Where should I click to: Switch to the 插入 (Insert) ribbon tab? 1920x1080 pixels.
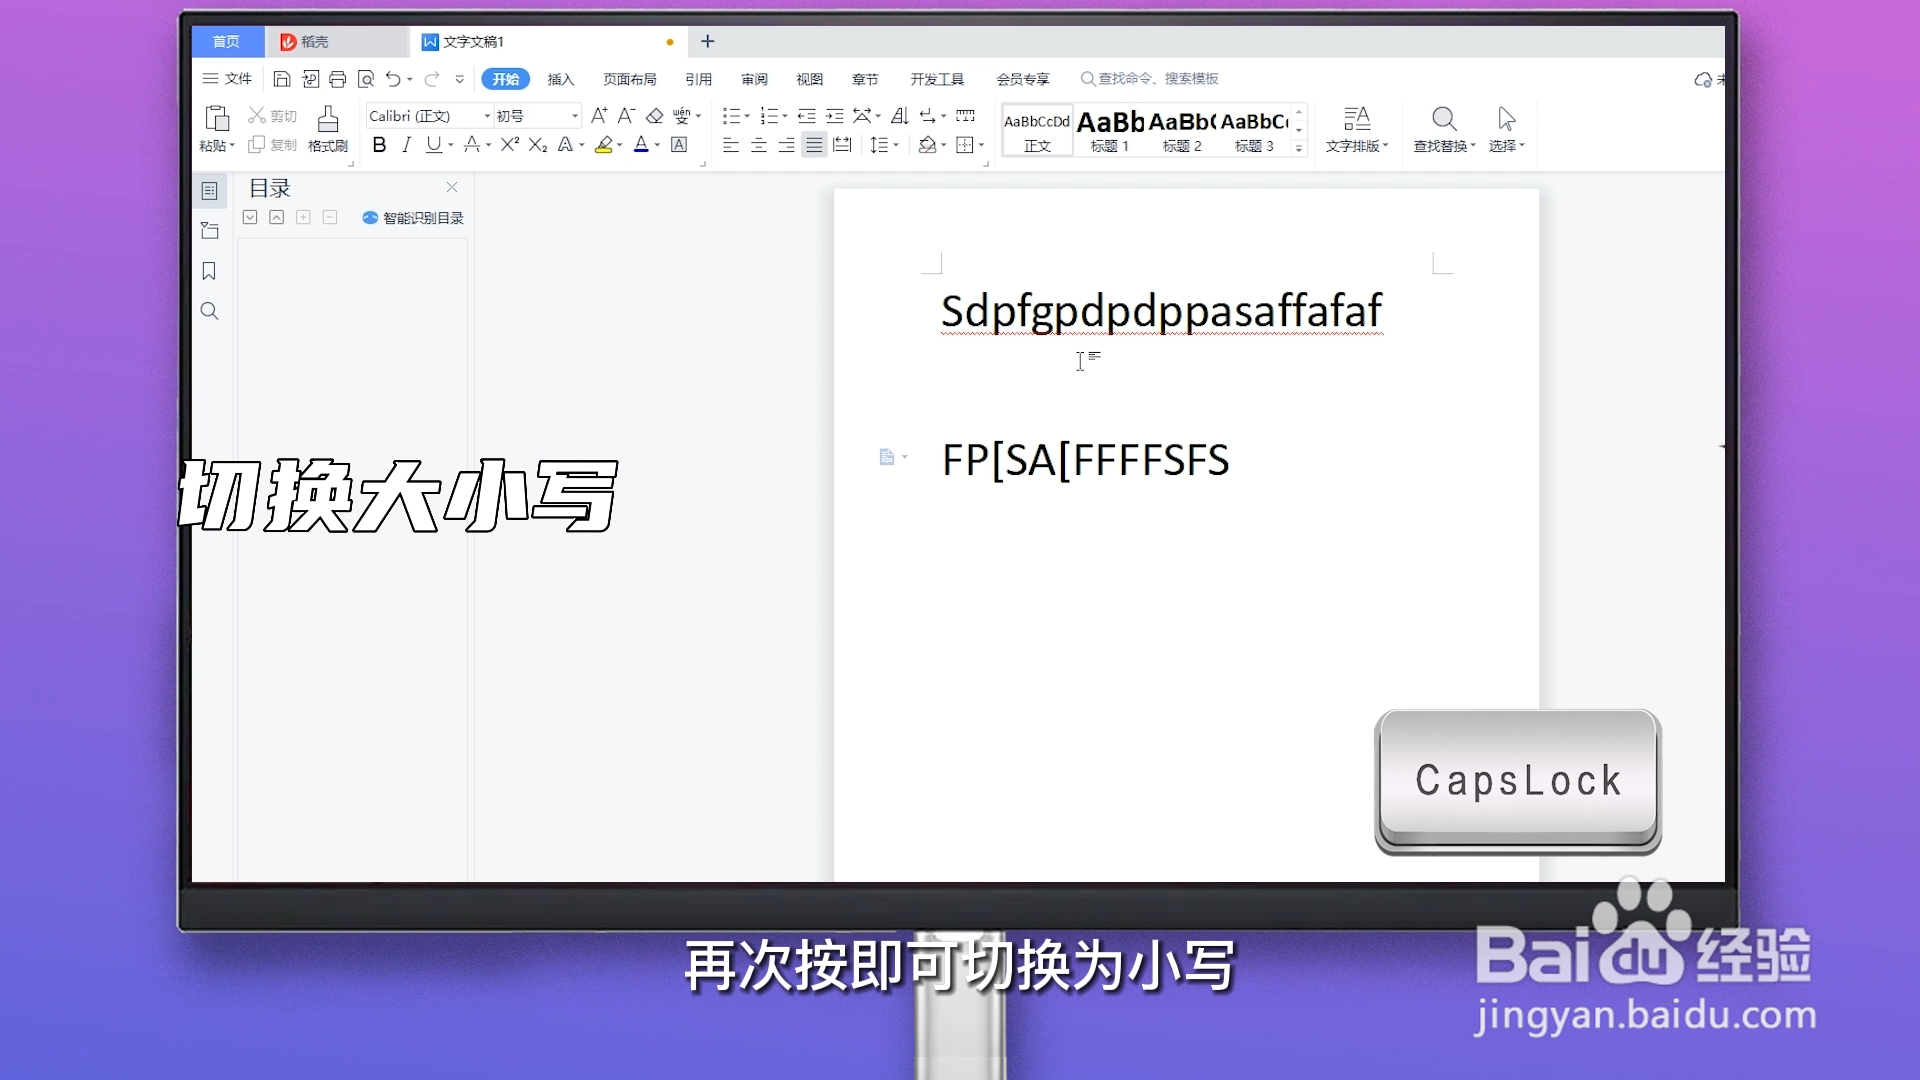[x=560, y=79]
